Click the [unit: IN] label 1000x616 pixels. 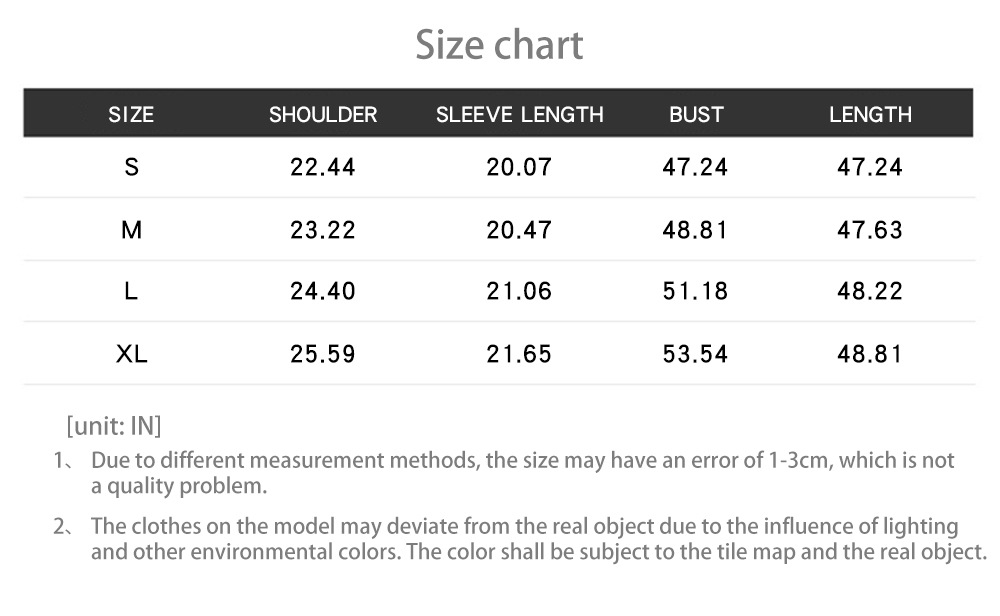113,427
